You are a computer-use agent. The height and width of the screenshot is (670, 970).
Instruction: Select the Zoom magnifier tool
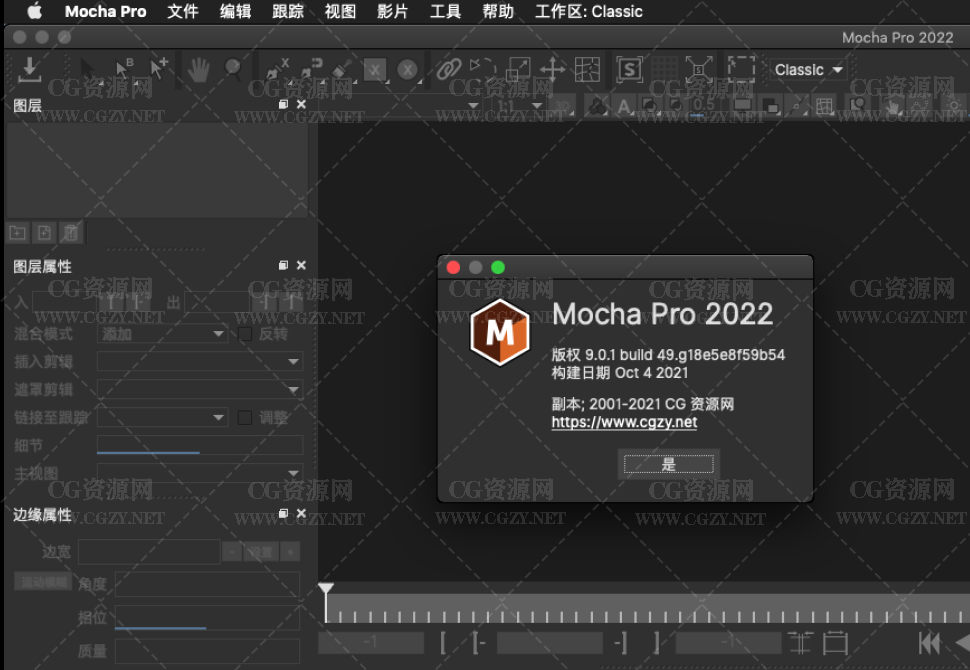[x=233, y=69]
